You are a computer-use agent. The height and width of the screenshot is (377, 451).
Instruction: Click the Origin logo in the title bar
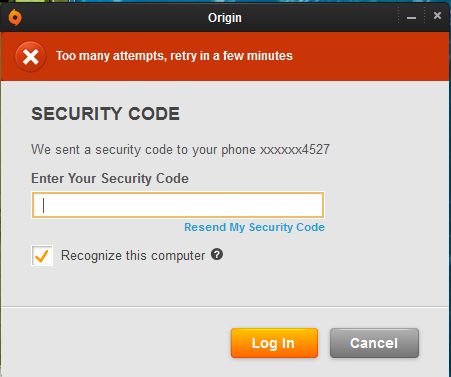coord(15,17)
